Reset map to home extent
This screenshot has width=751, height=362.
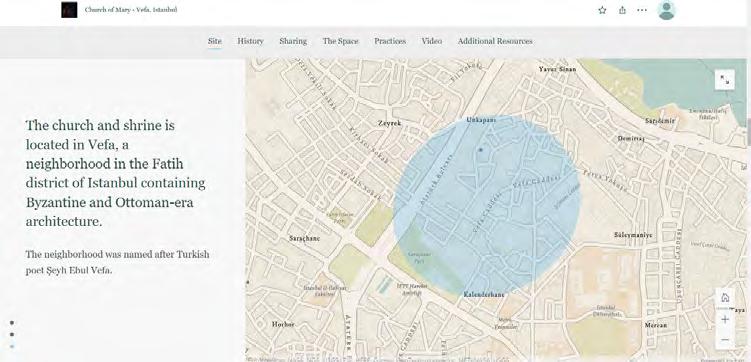click(725, 298)
